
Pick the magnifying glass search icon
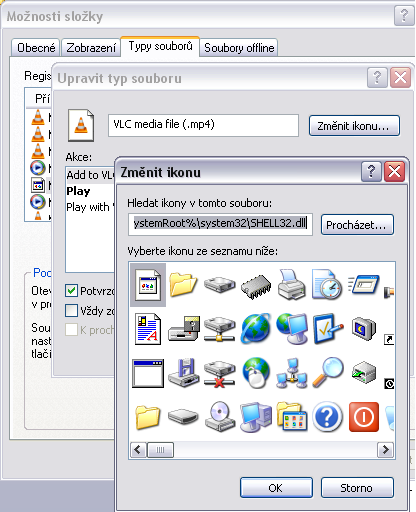click(x=328, y=372)
